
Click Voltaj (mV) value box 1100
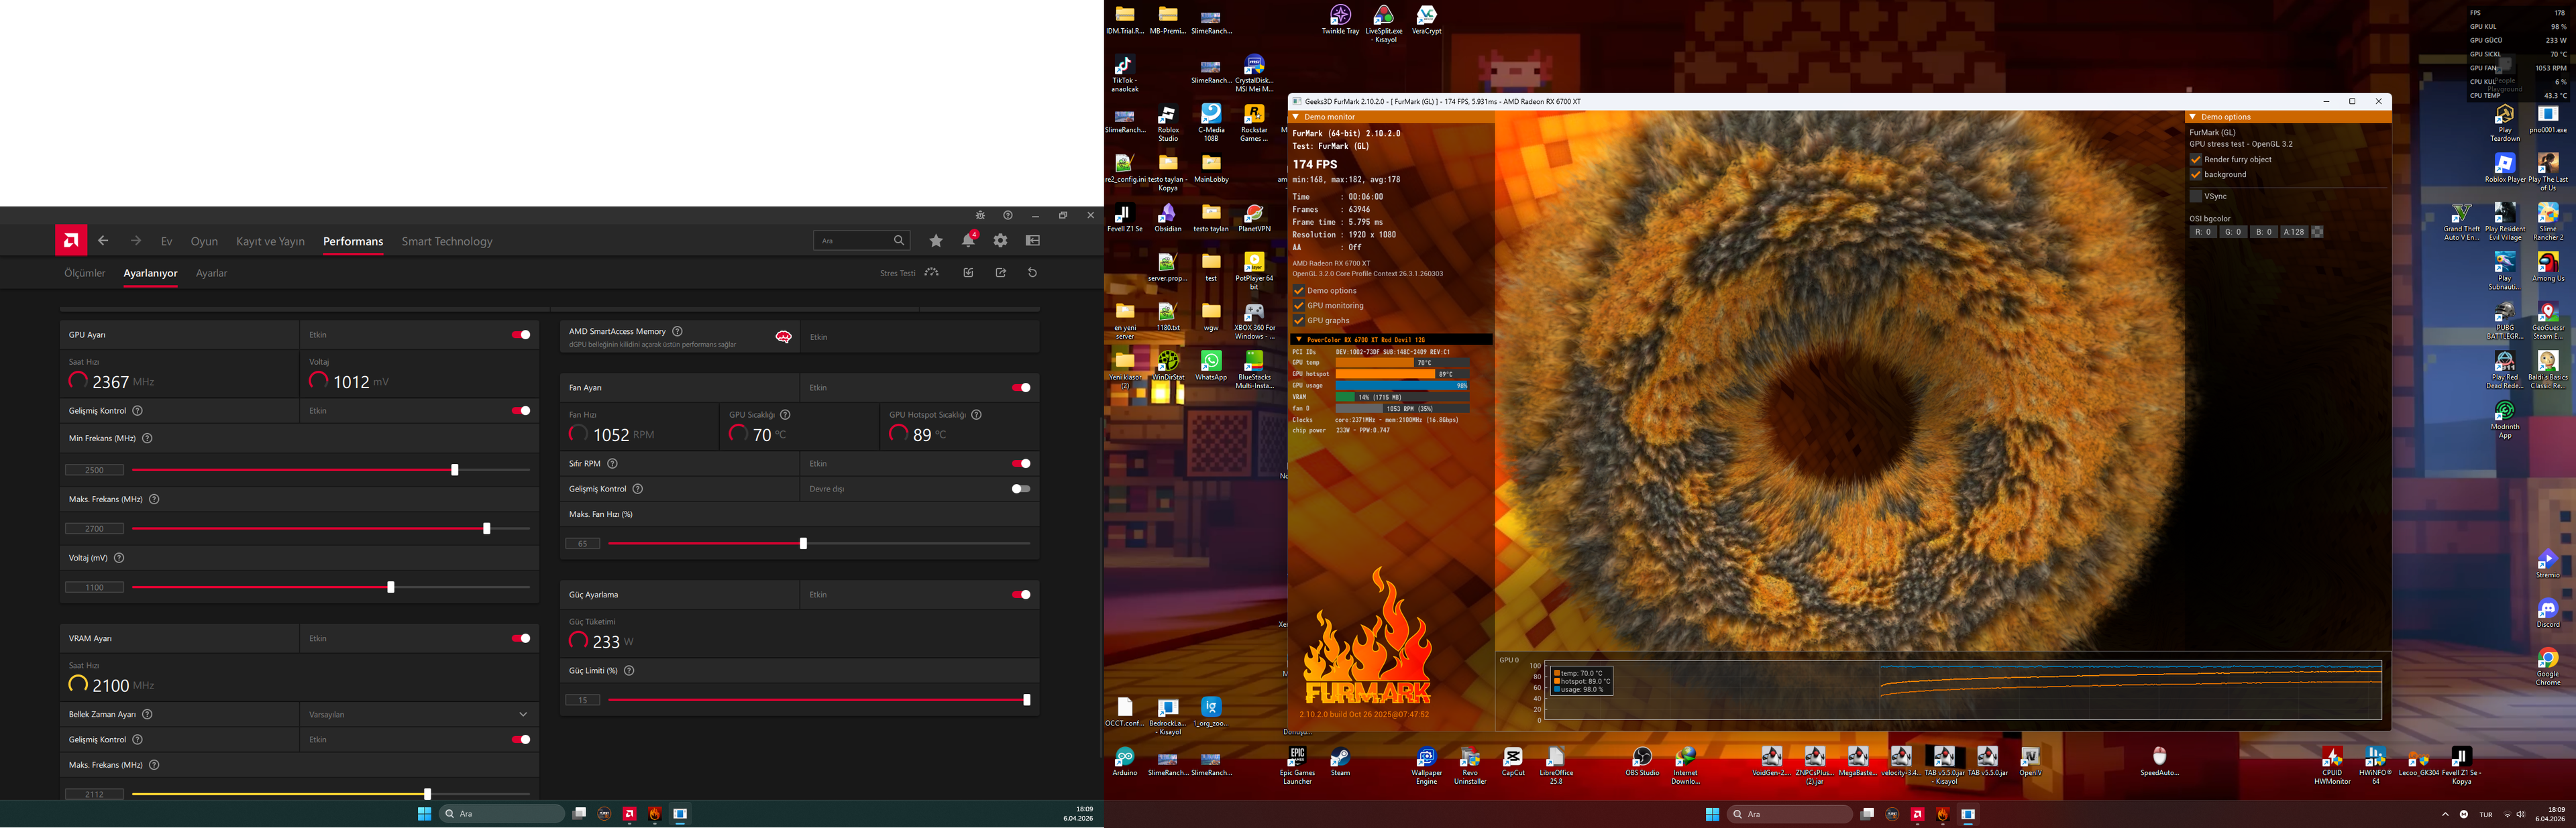point(94,587)
